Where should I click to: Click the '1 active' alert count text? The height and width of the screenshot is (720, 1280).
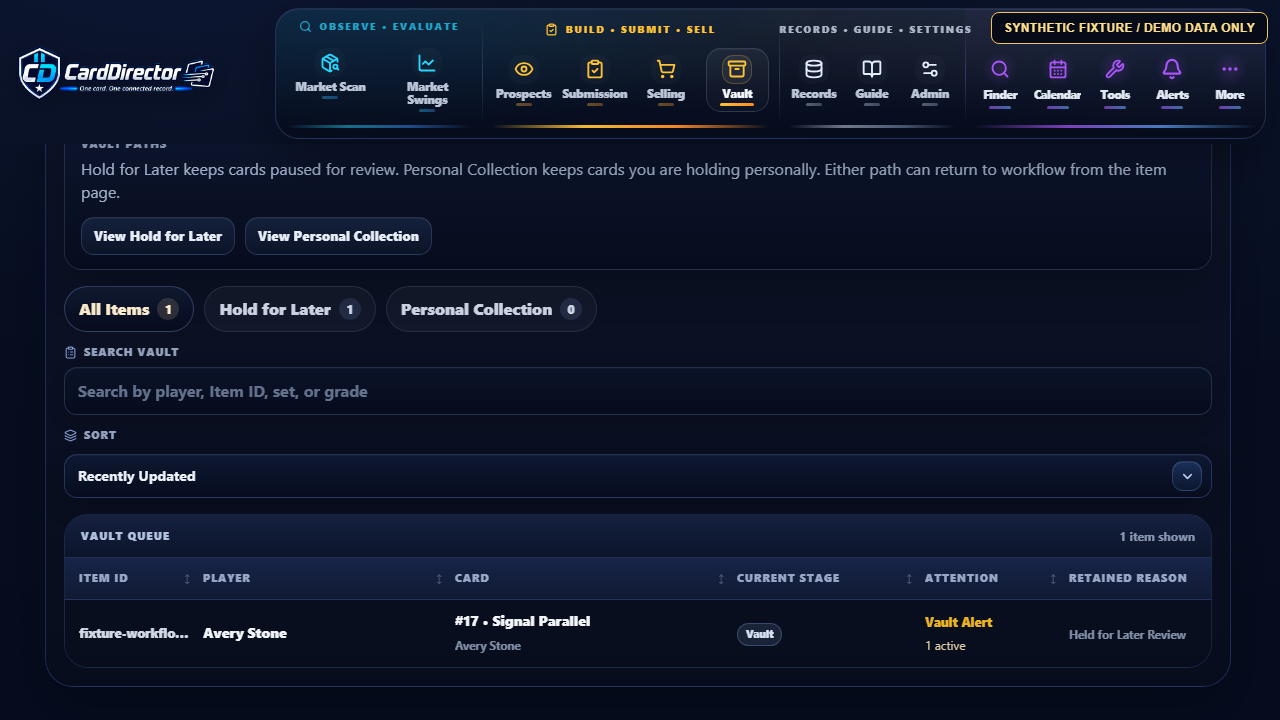pyautogui.click(x=945, y=646)
